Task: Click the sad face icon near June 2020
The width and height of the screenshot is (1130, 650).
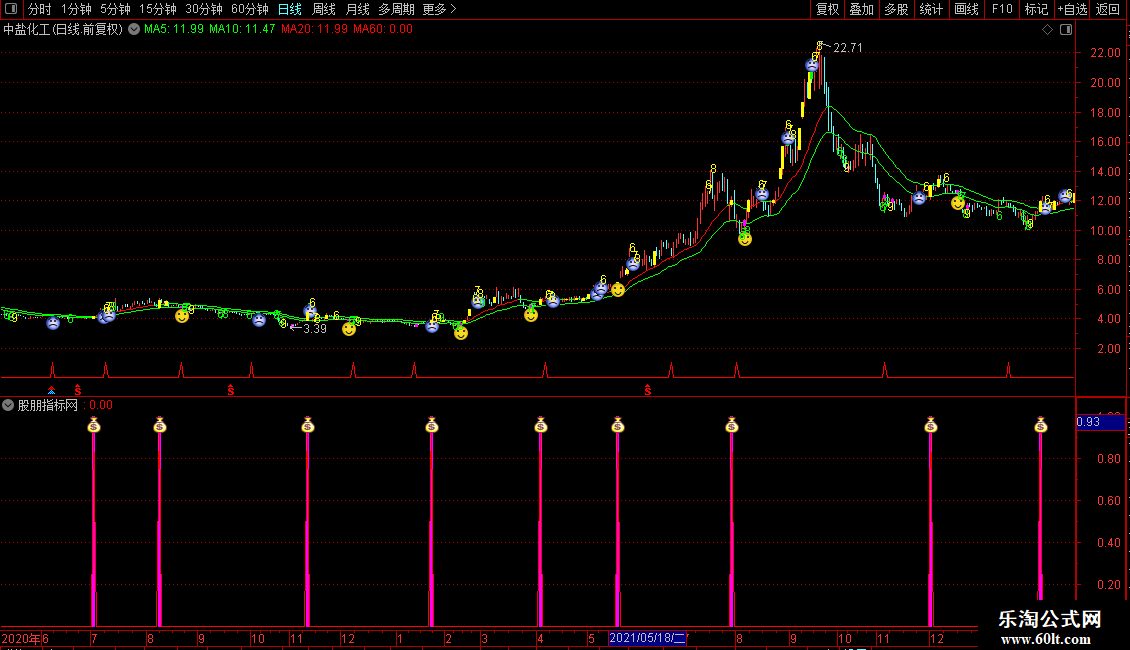Action: (53, 324)
